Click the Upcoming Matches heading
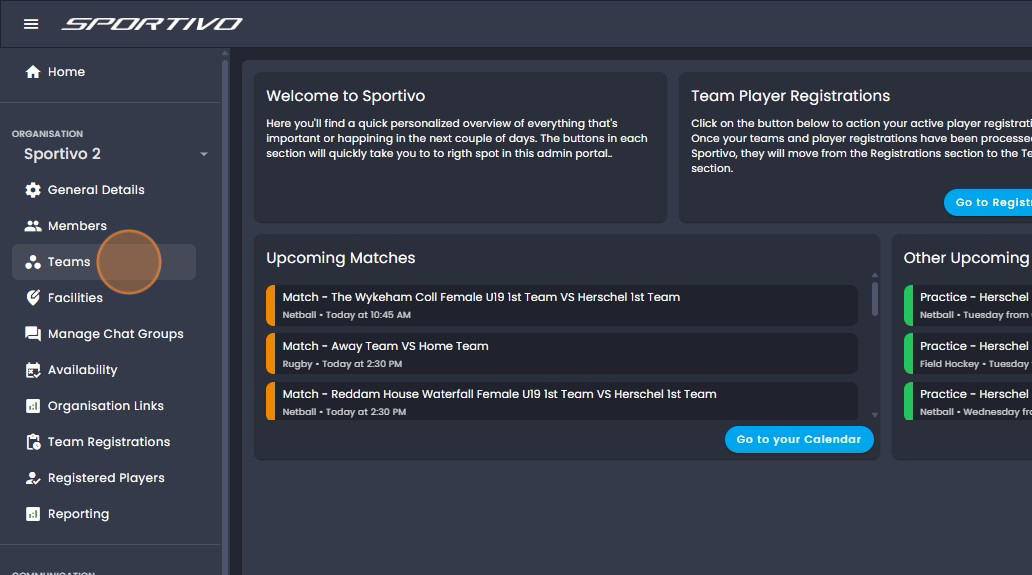 pyautogui.click(x=340, y=258)
